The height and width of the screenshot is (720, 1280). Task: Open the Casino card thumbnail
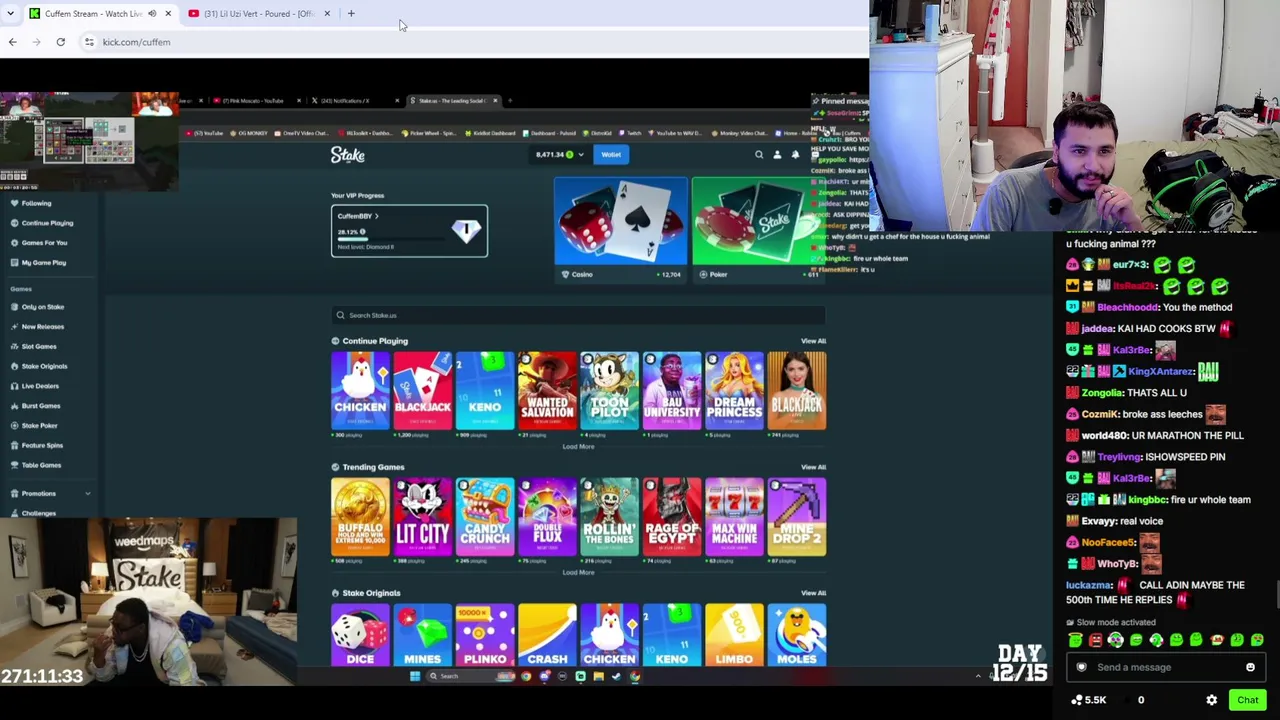tap(621, 222)
